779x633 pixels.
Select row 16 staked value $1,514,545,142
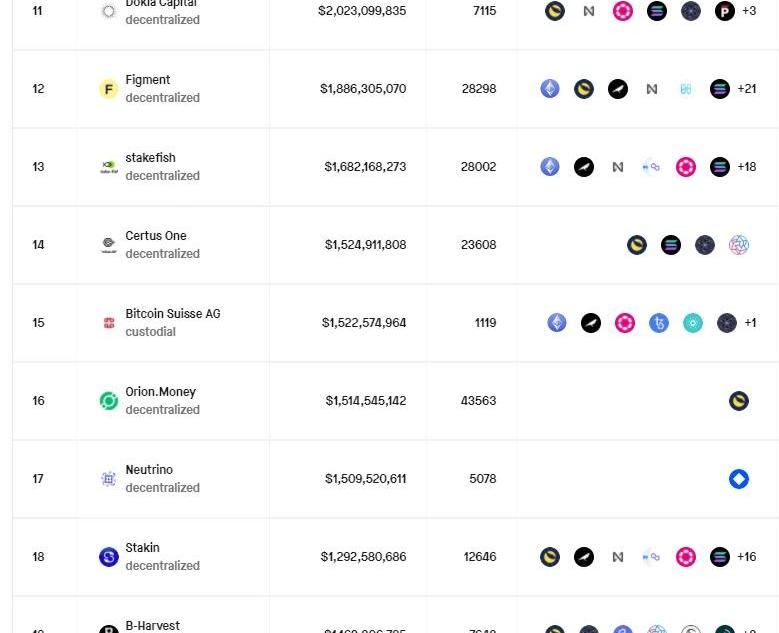(366, 401)
